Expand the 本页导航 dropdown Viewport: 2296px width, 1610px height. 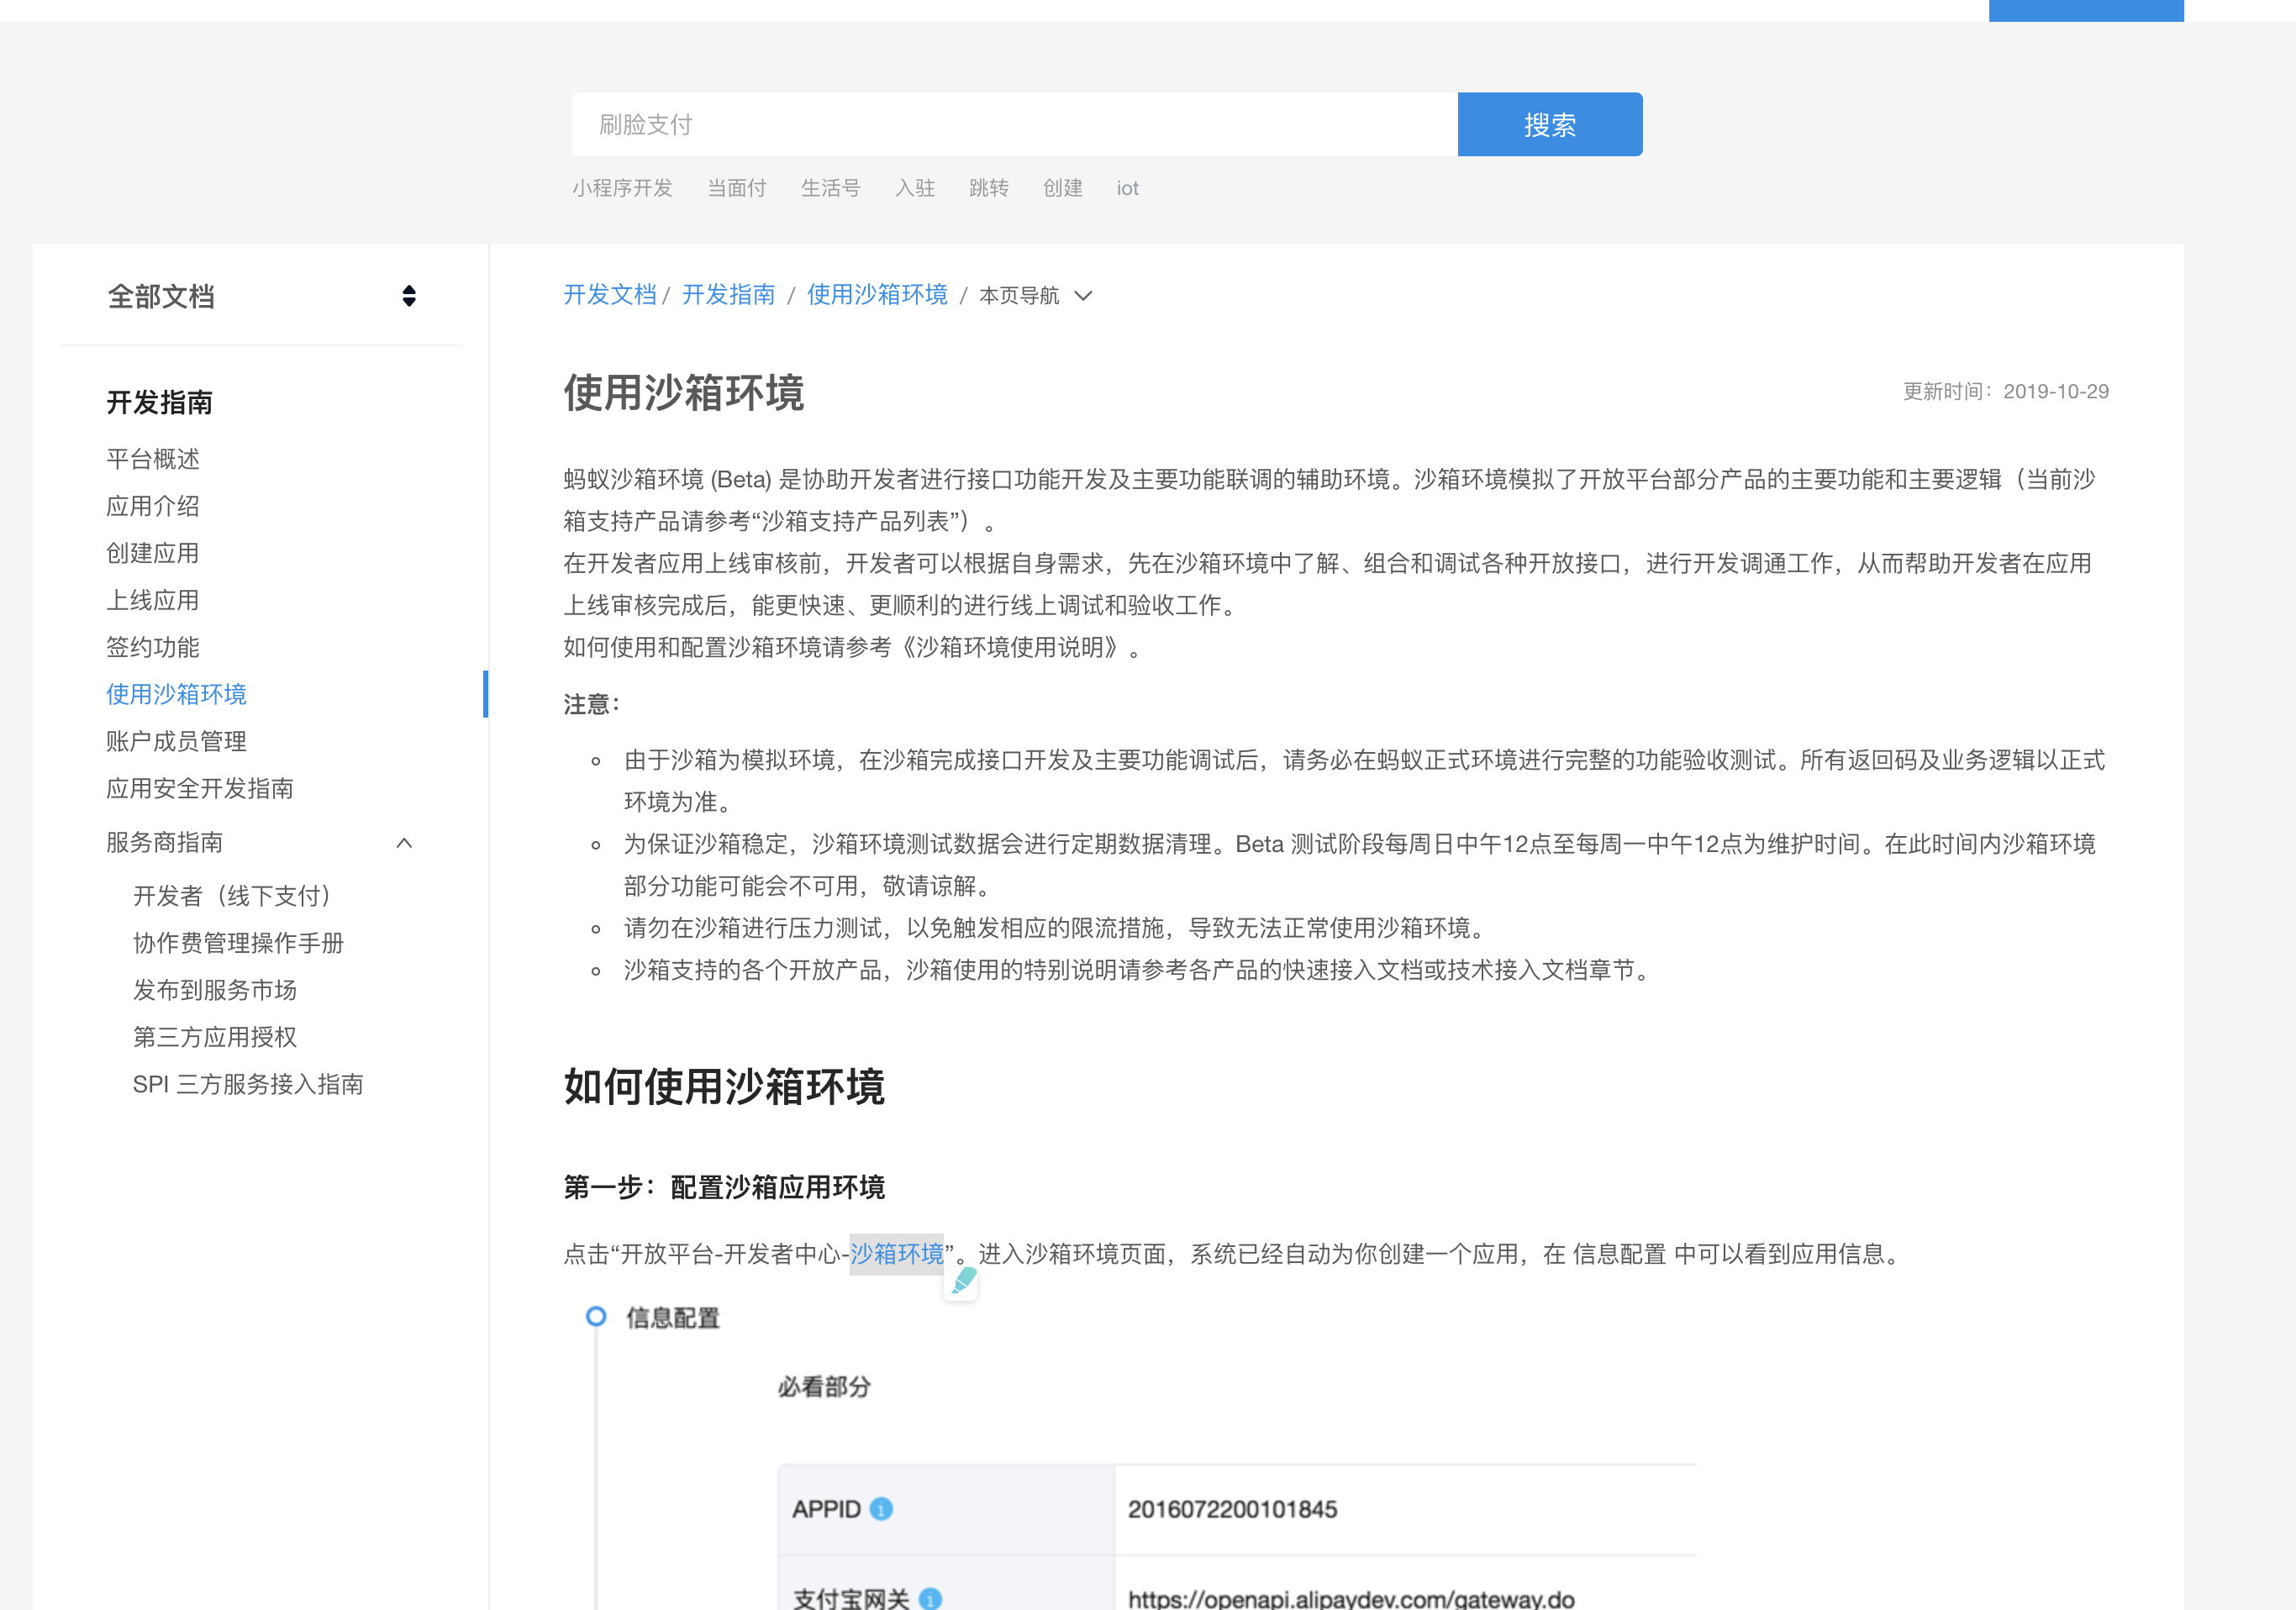coord(1083,296)
